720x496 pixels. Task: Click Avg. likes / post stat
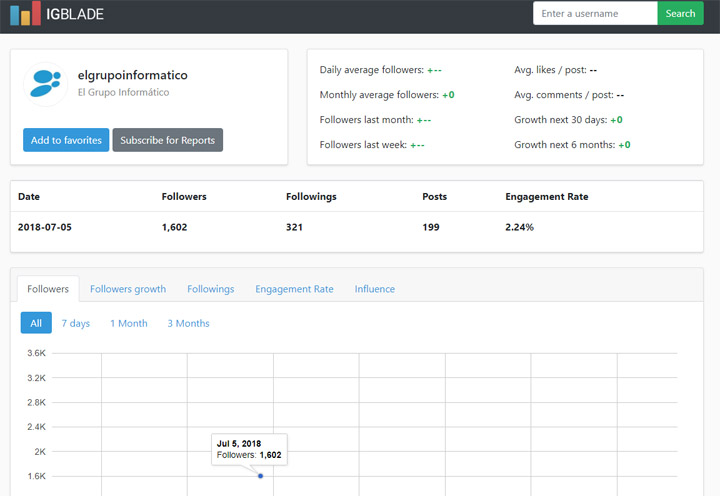tap(556, 70)
